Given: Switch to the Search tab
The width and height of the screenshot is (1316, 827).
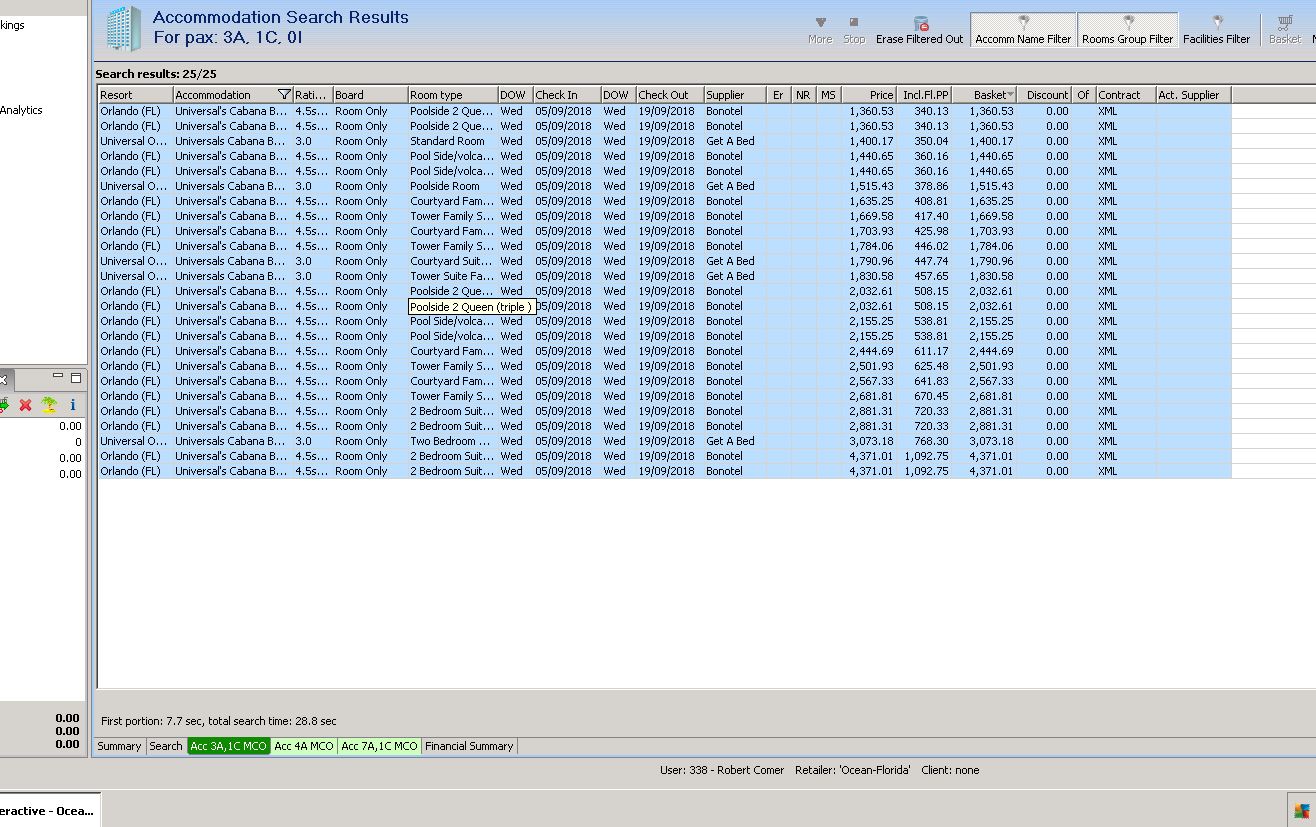Looking at the screenshot, I should [x=166, y=746].
